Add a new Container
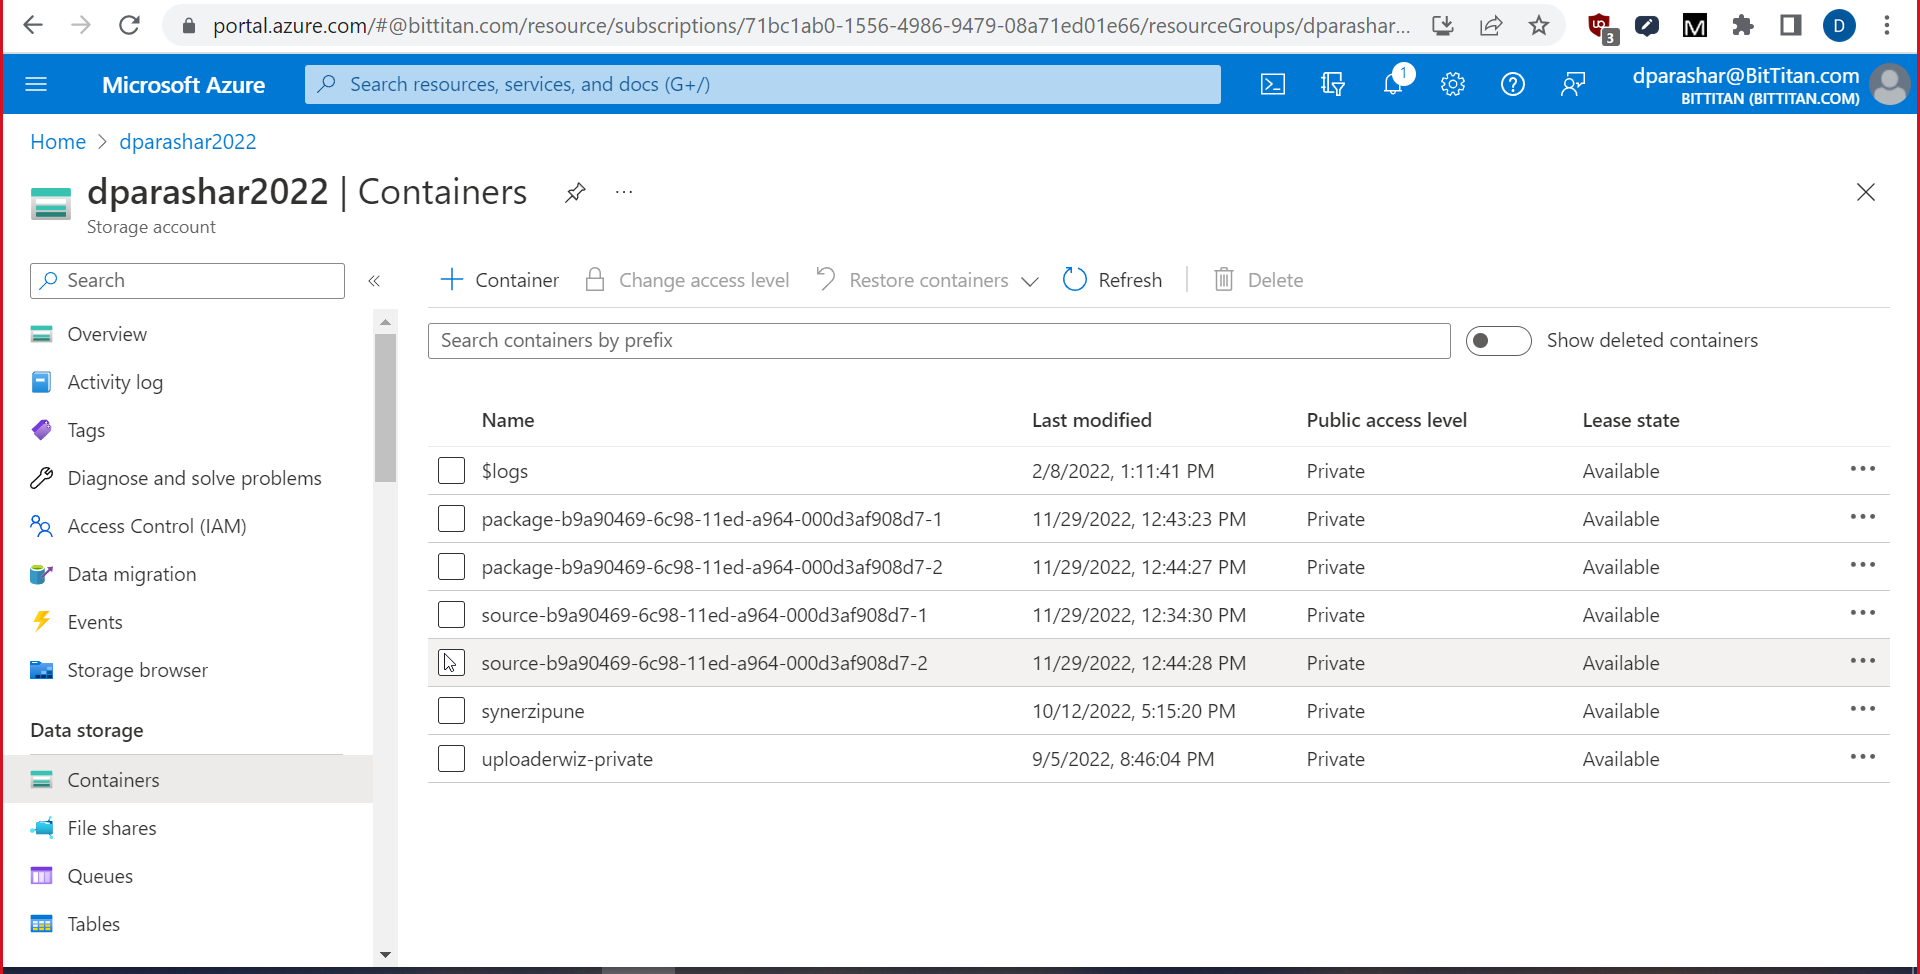1920x974 pixels. [499, 281]
